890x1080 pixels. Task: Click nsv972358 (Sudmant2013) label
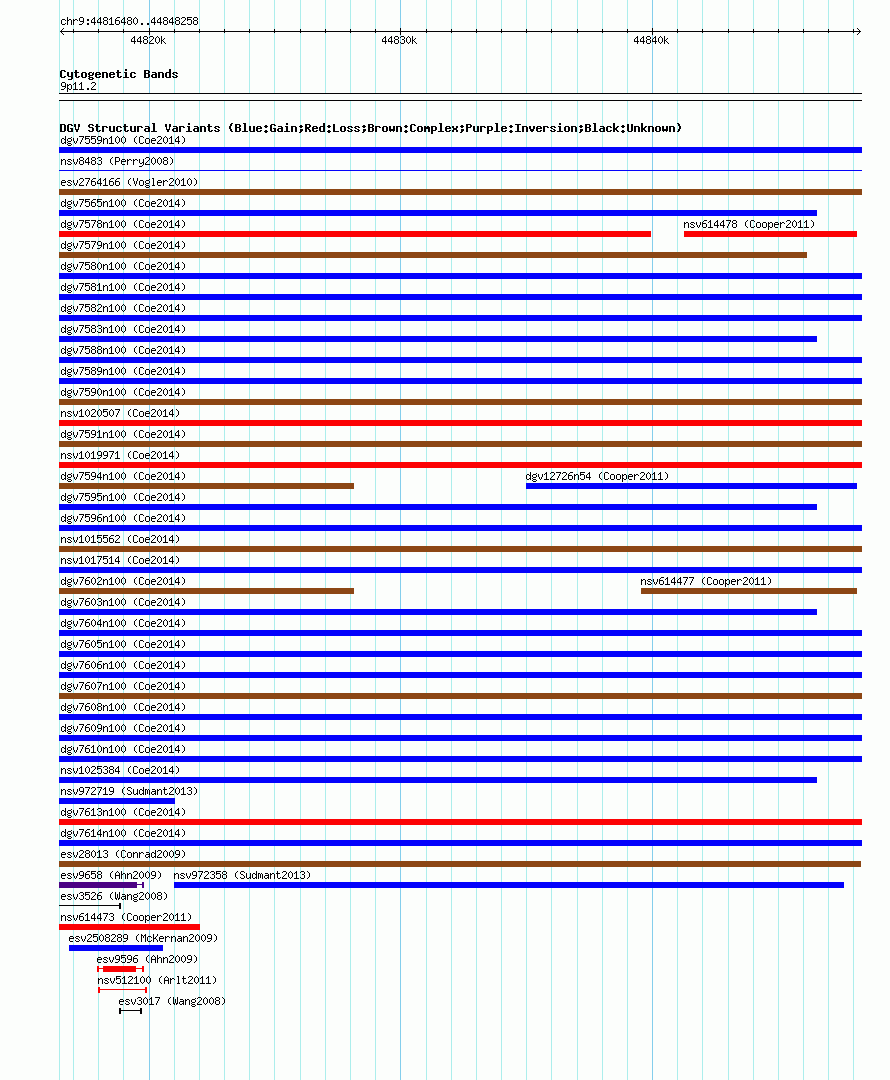(x=242, y=875)
